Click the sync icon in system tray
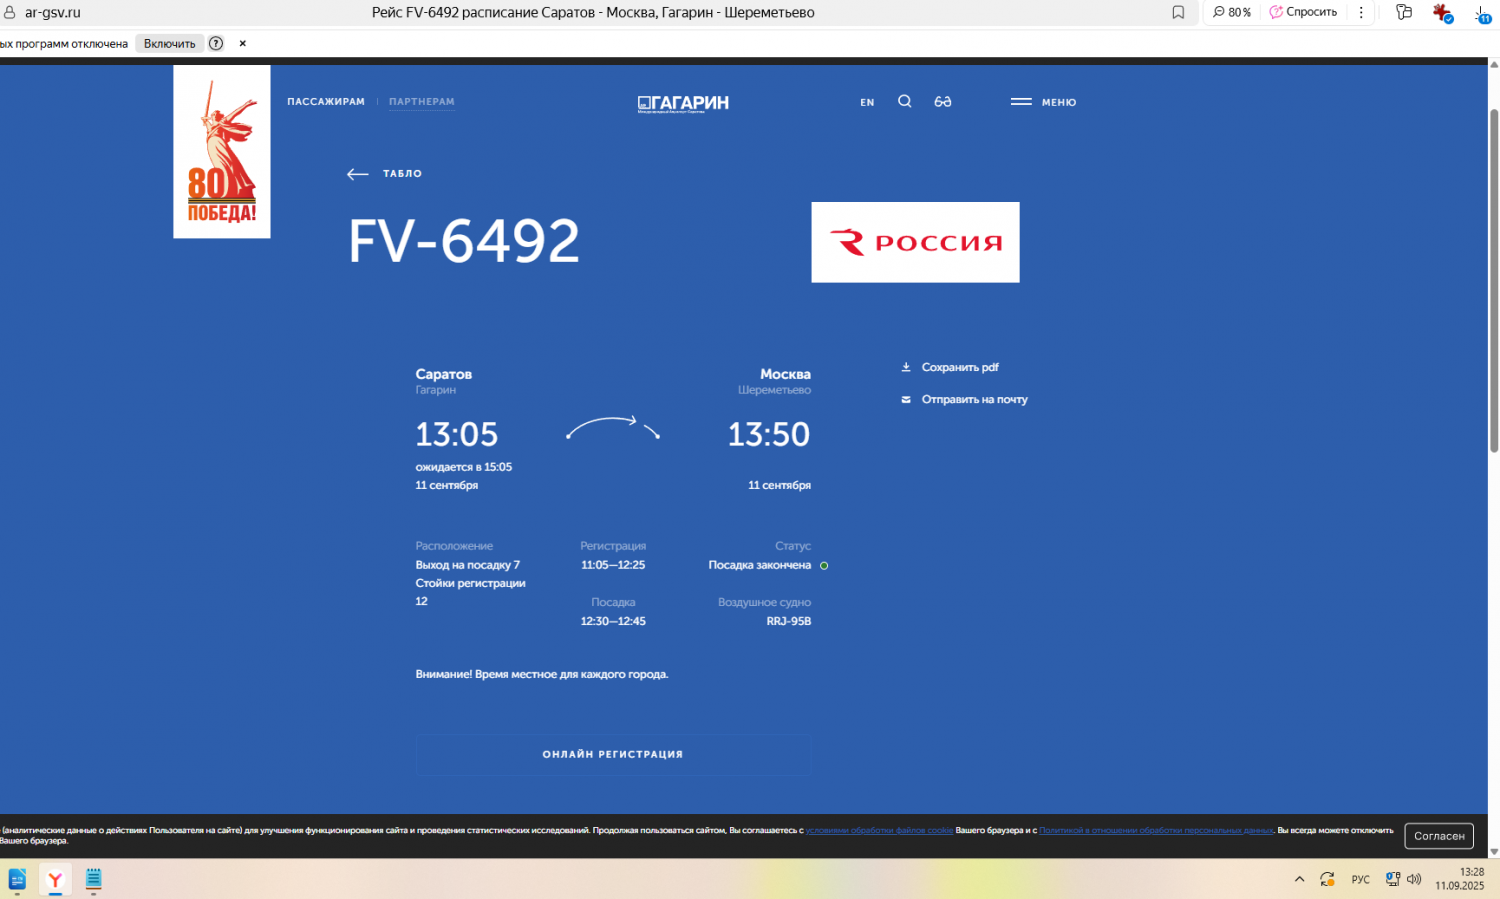 point(1327,880)
